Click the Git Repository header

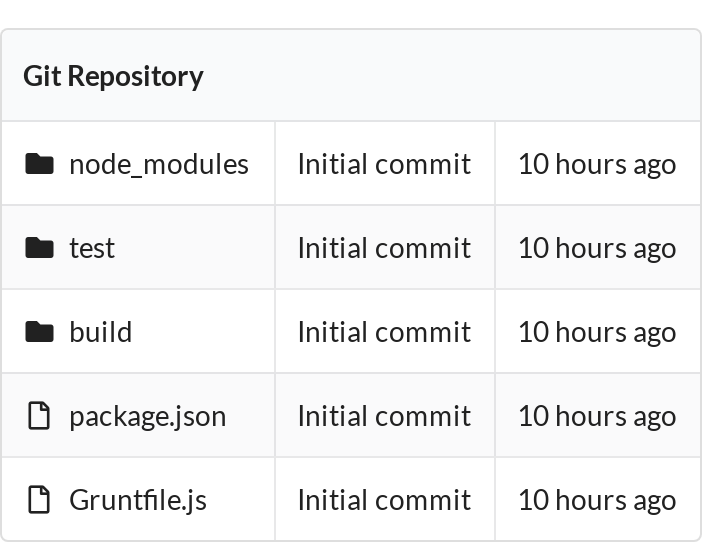tap(113, 77)
